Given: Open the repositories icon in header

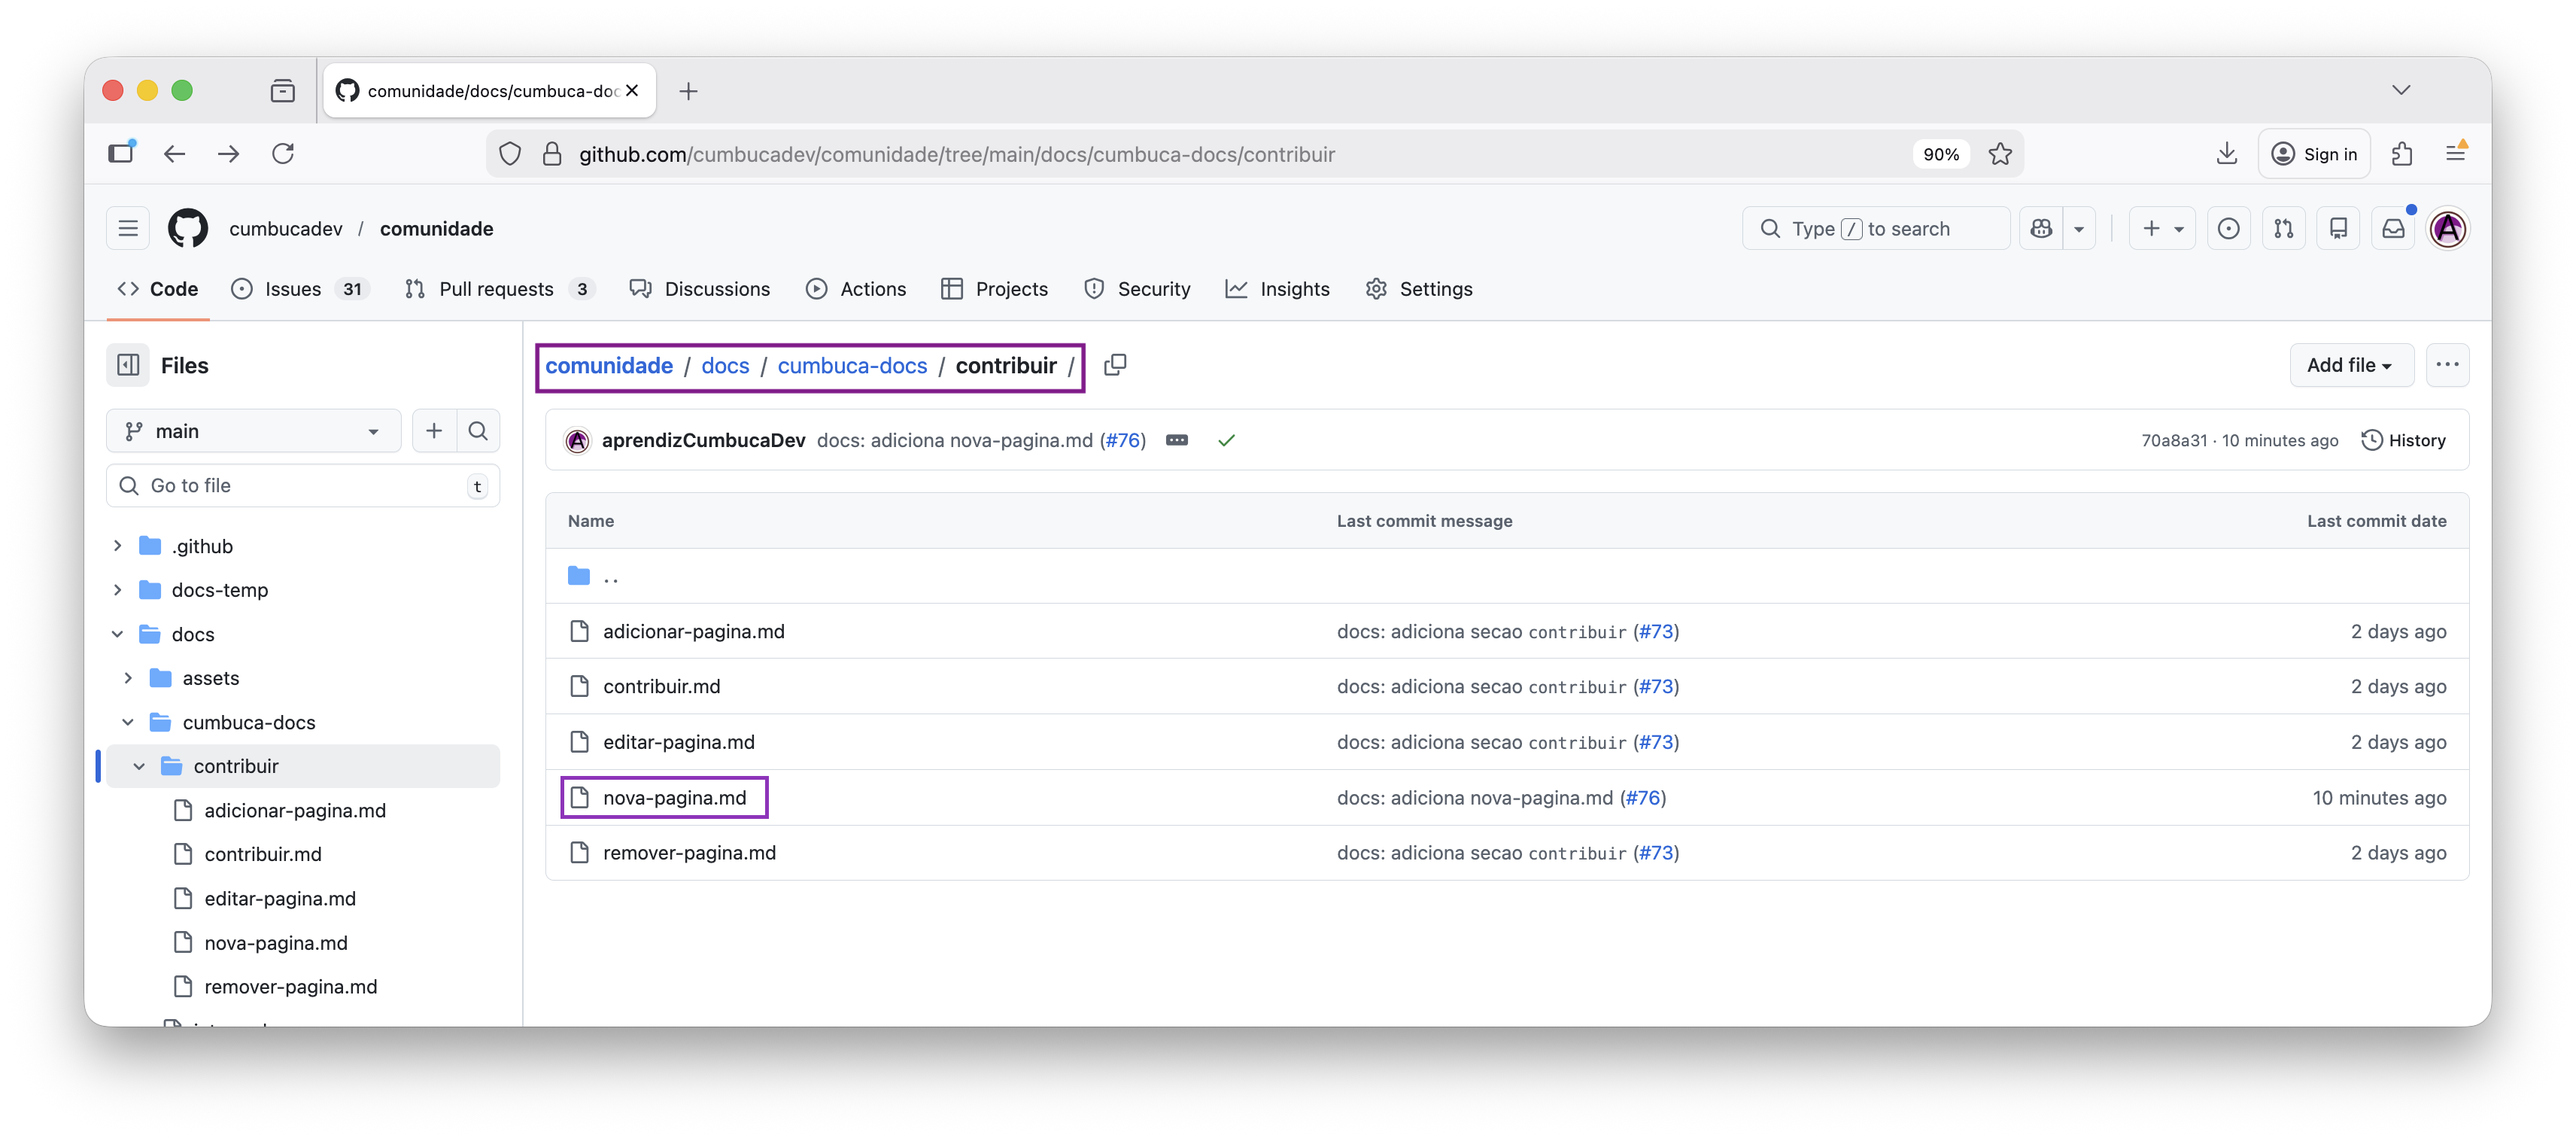Looking at the screenshot, I should pyautogui.click(x=2338, y=229).
